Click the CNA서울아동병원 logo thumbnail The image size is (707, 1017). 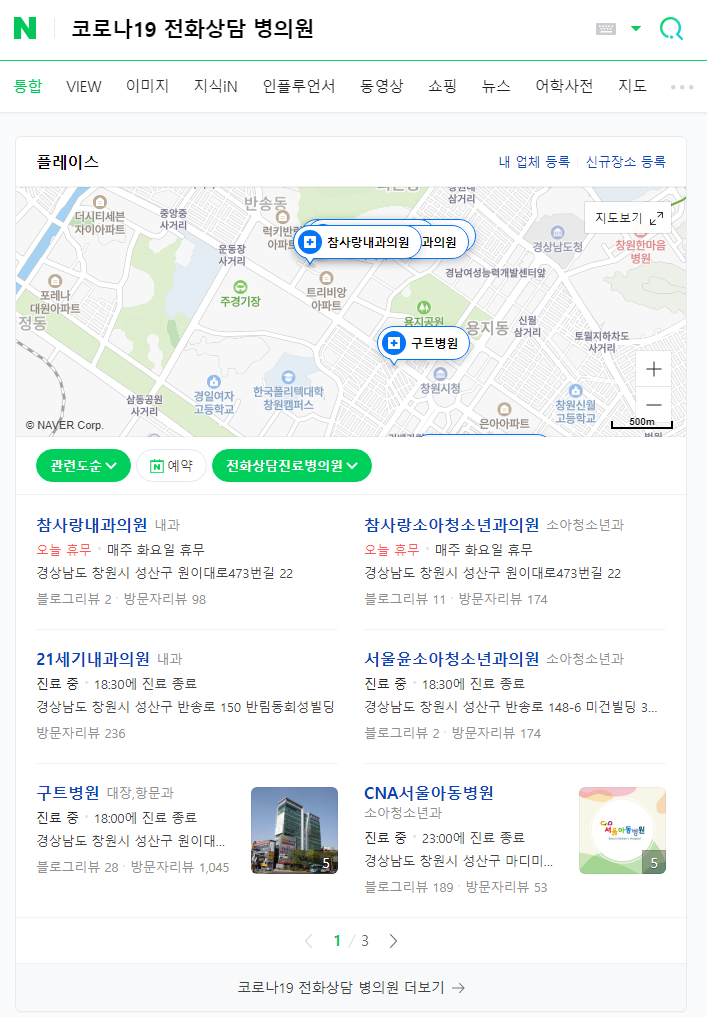coord(623,830)
